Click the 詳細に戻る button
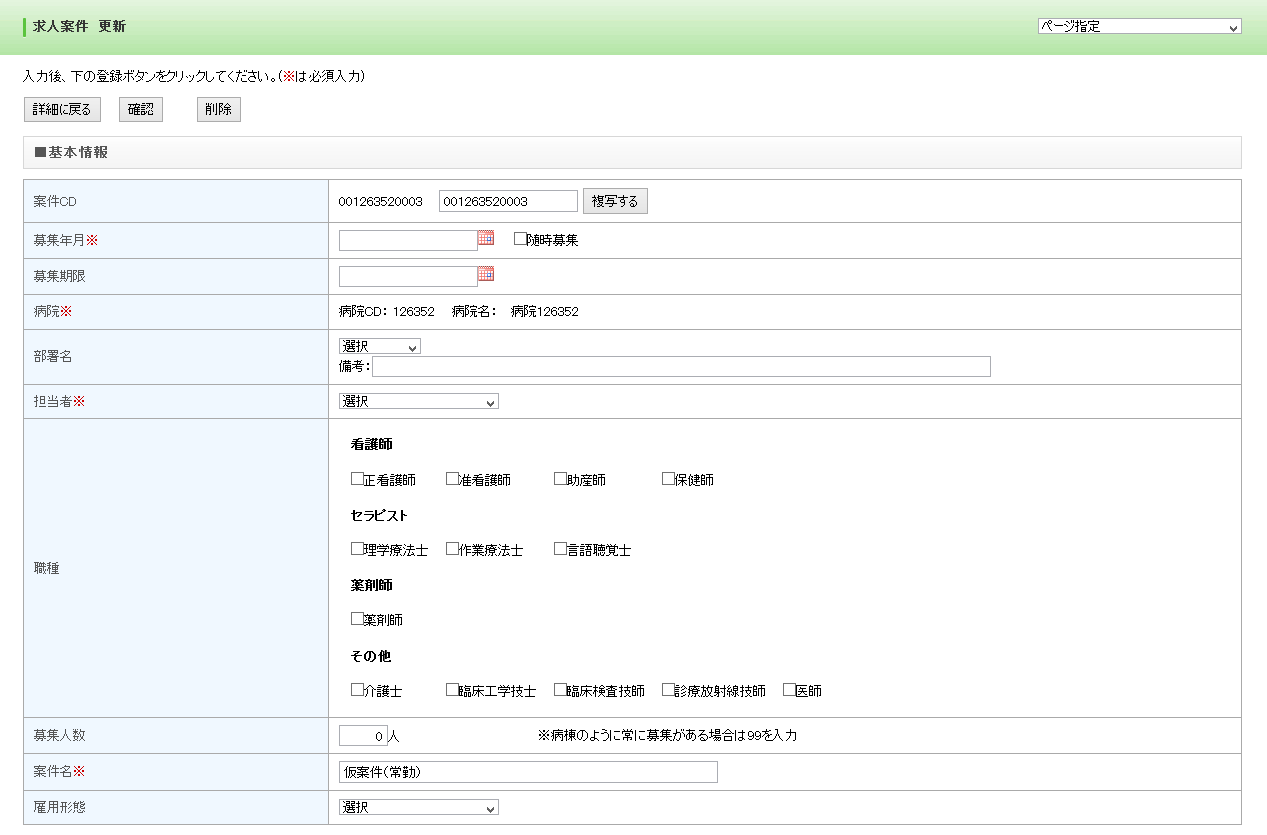The image size is (1267, 835). pyautogui.click(x=62, y=110)
